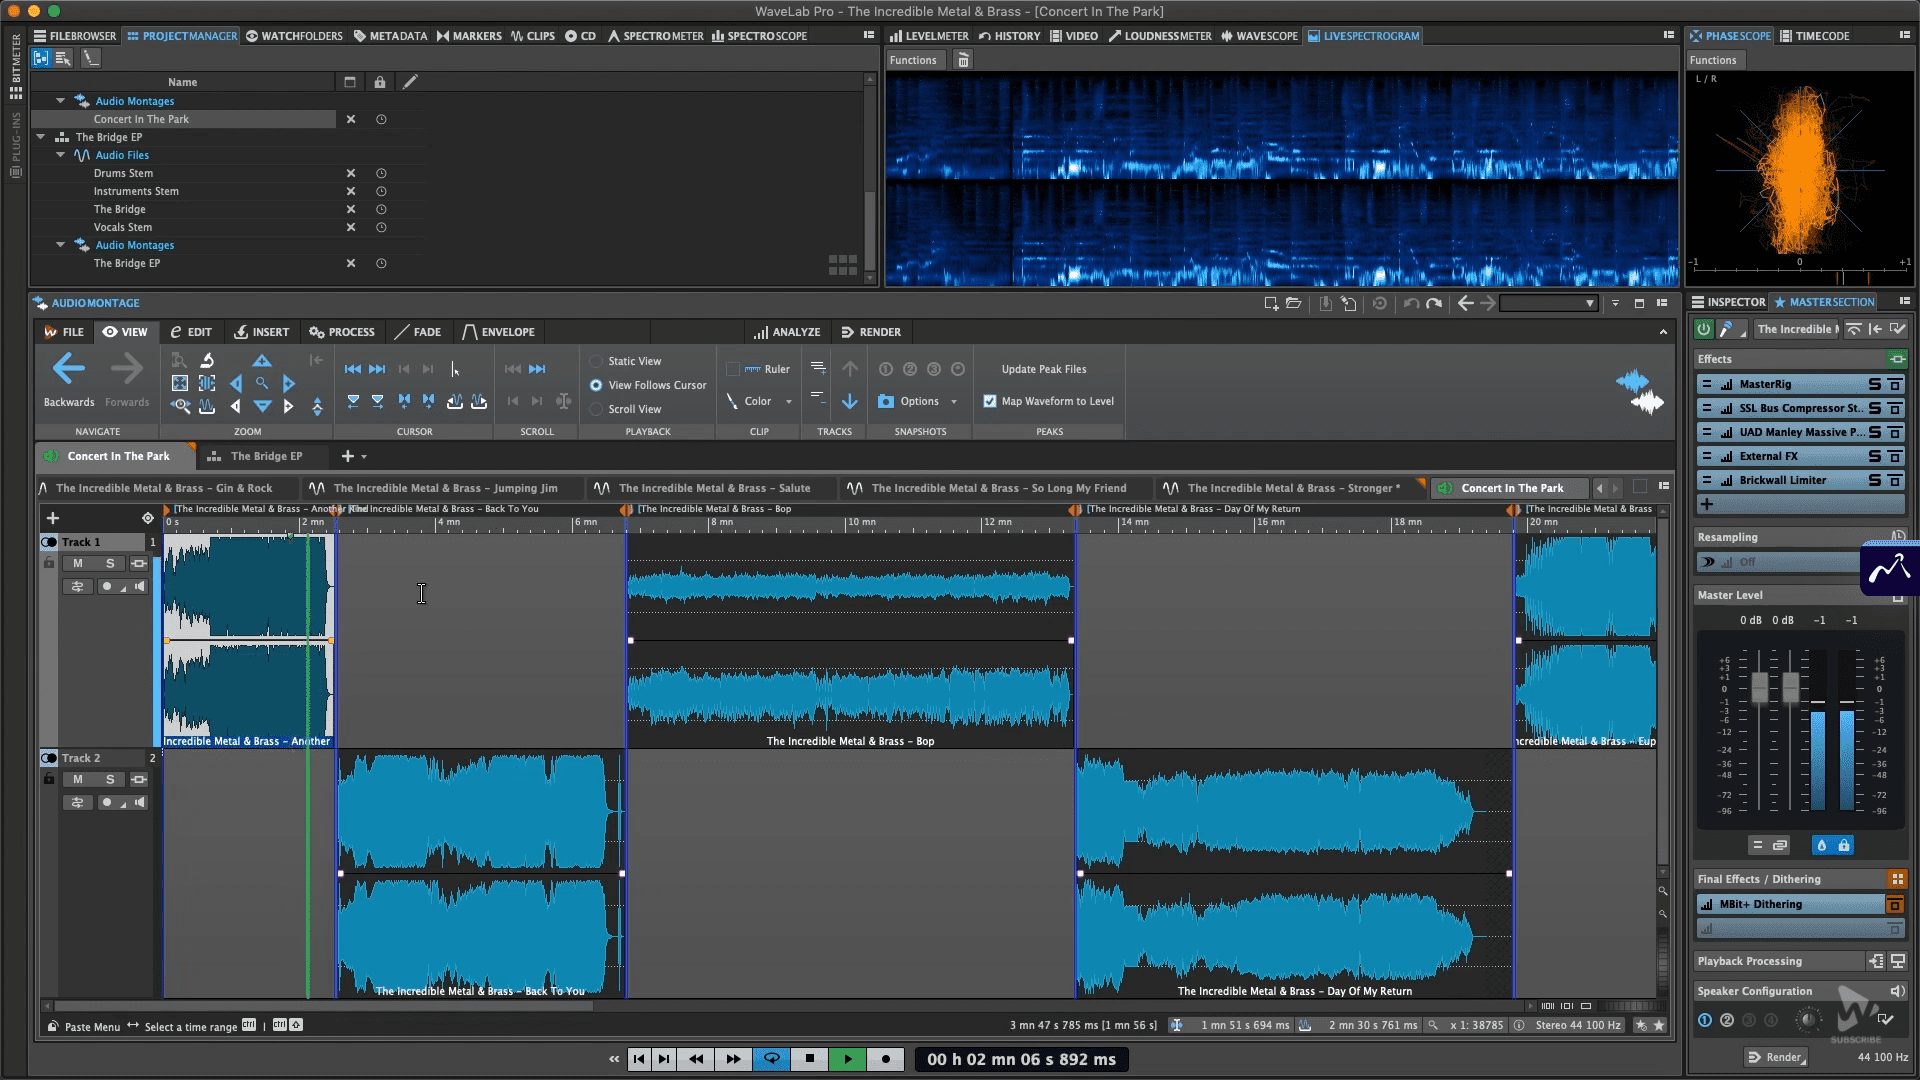Viewport: 1920px width, 1080px height.
Task: Click Update Peak Files button
Action: coord(1043,369)
